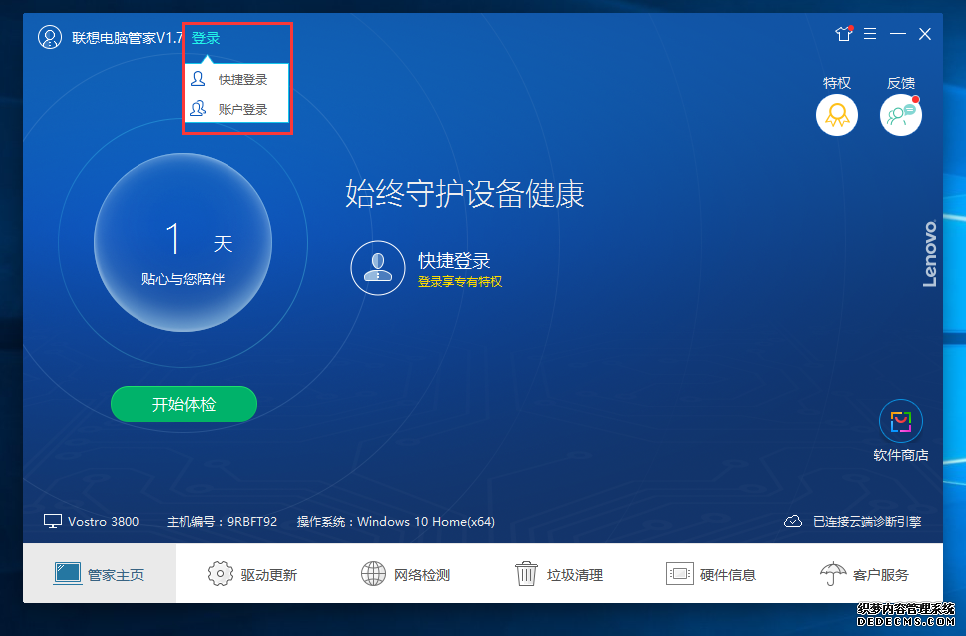Click the 贴心与您陪伴 caption text
The width and height of the screenshot is (966, 636).
[x=183, y=279]
